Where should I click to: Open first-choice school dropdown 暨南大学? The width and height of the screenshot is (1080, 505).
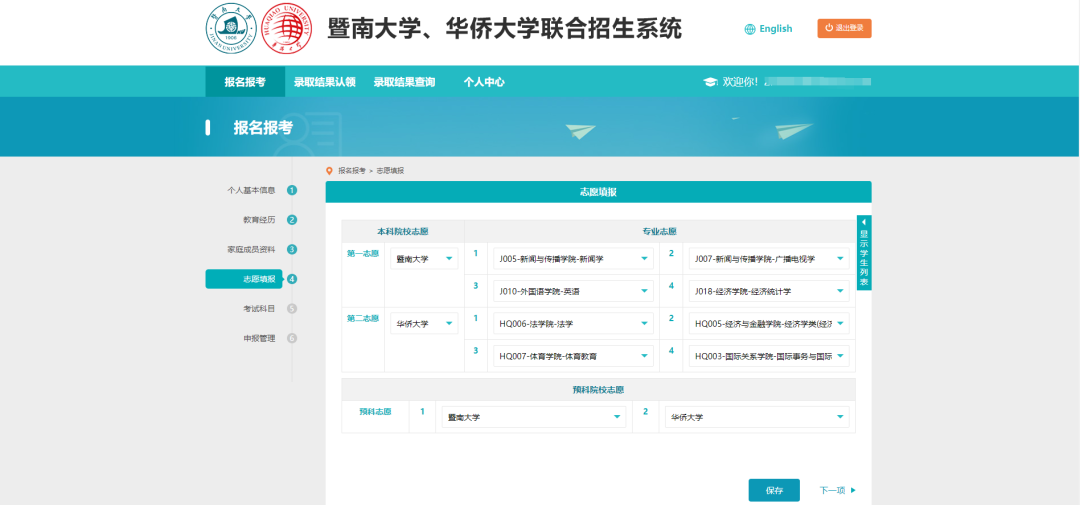(x=424, y=258)
